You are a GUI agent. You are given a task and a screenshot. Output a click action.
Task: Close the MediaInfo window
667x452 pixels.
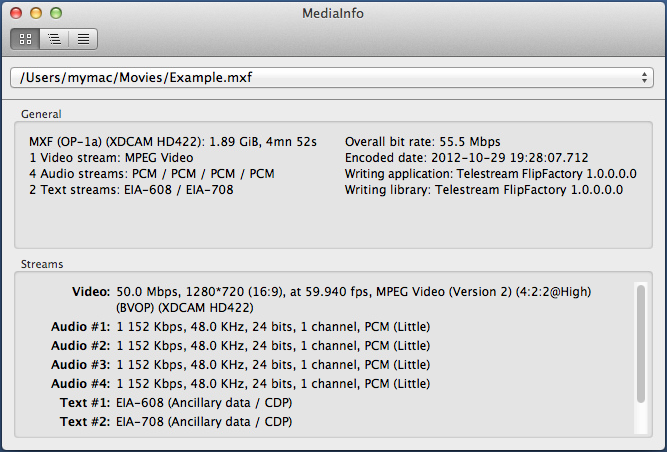coord(16,13)
